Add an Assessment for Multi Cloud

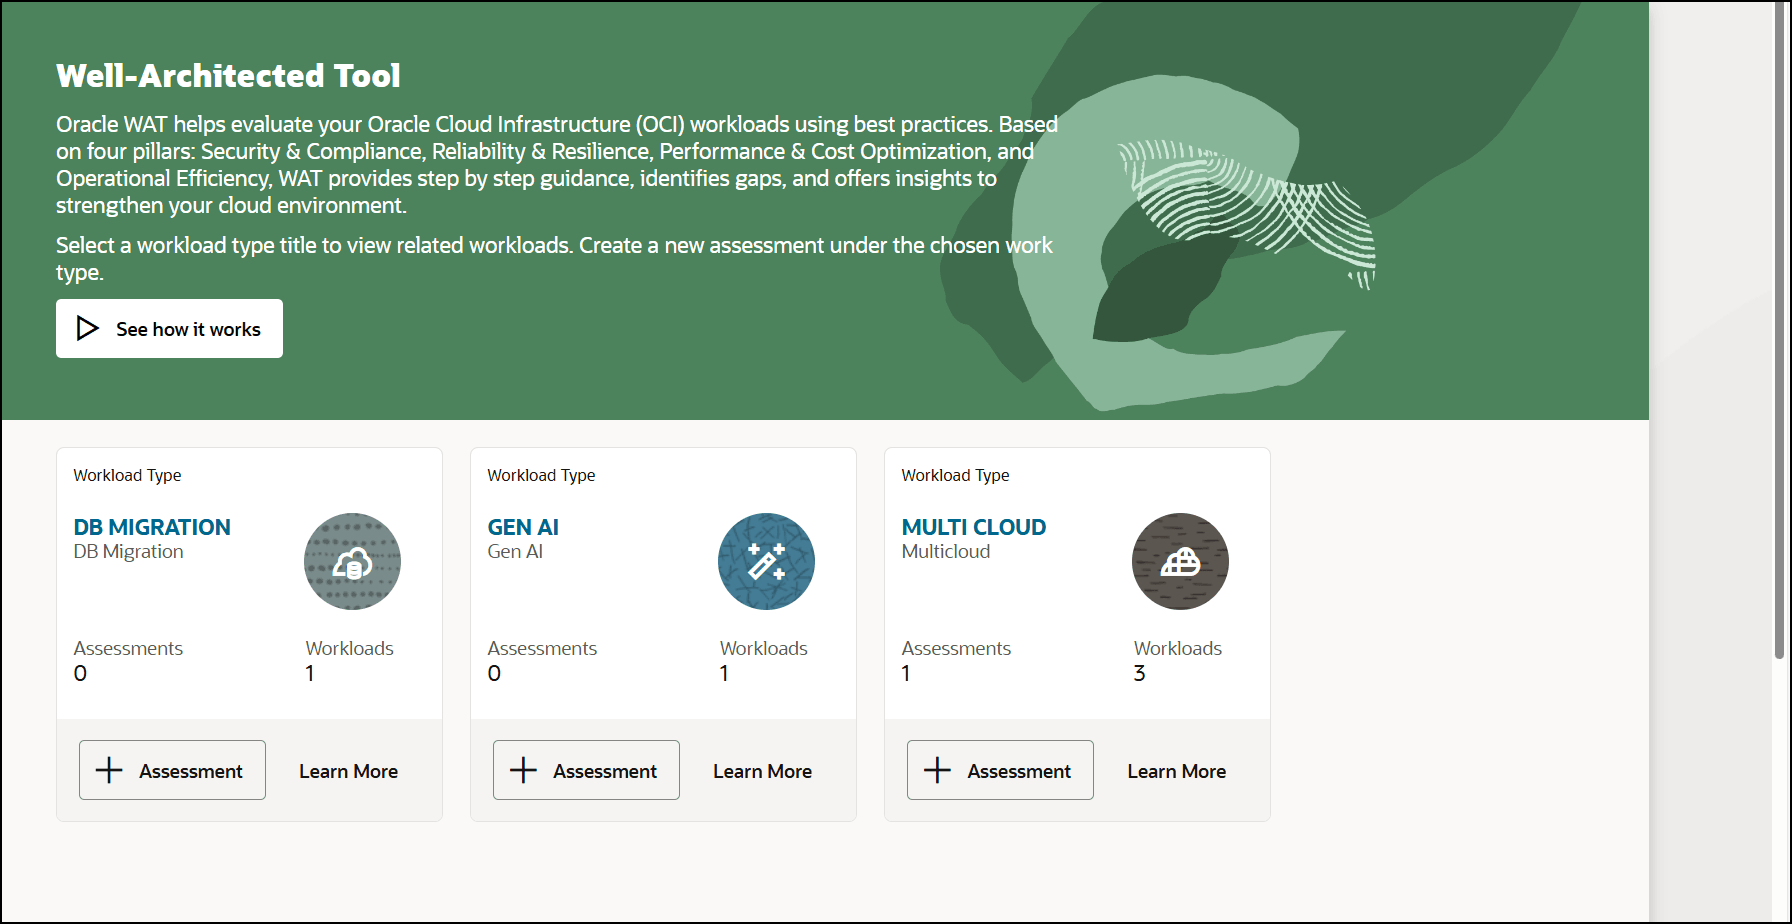click(x=1000, y=770)
